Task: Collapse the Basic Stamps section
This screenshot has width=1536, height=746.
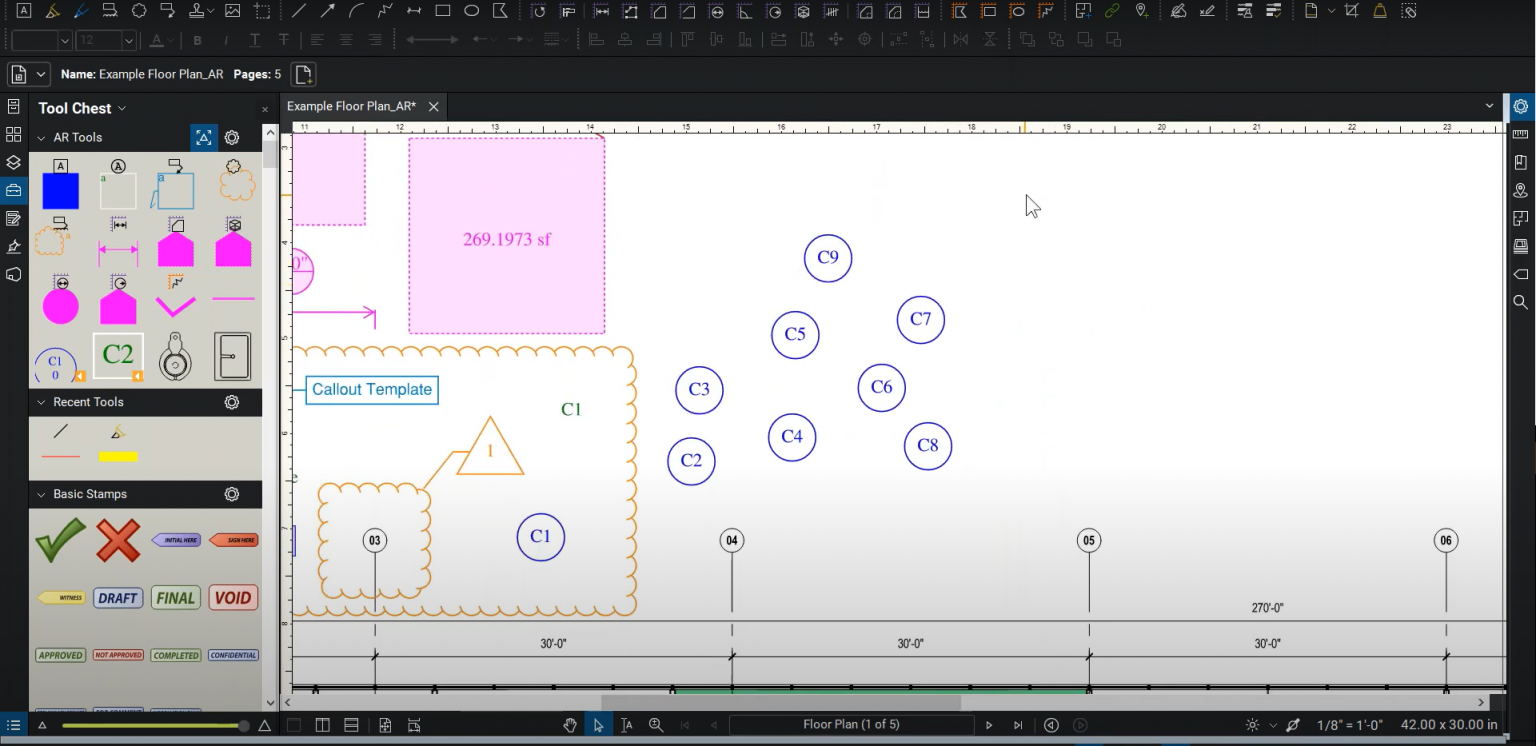Action: click(x=40, y=494)
